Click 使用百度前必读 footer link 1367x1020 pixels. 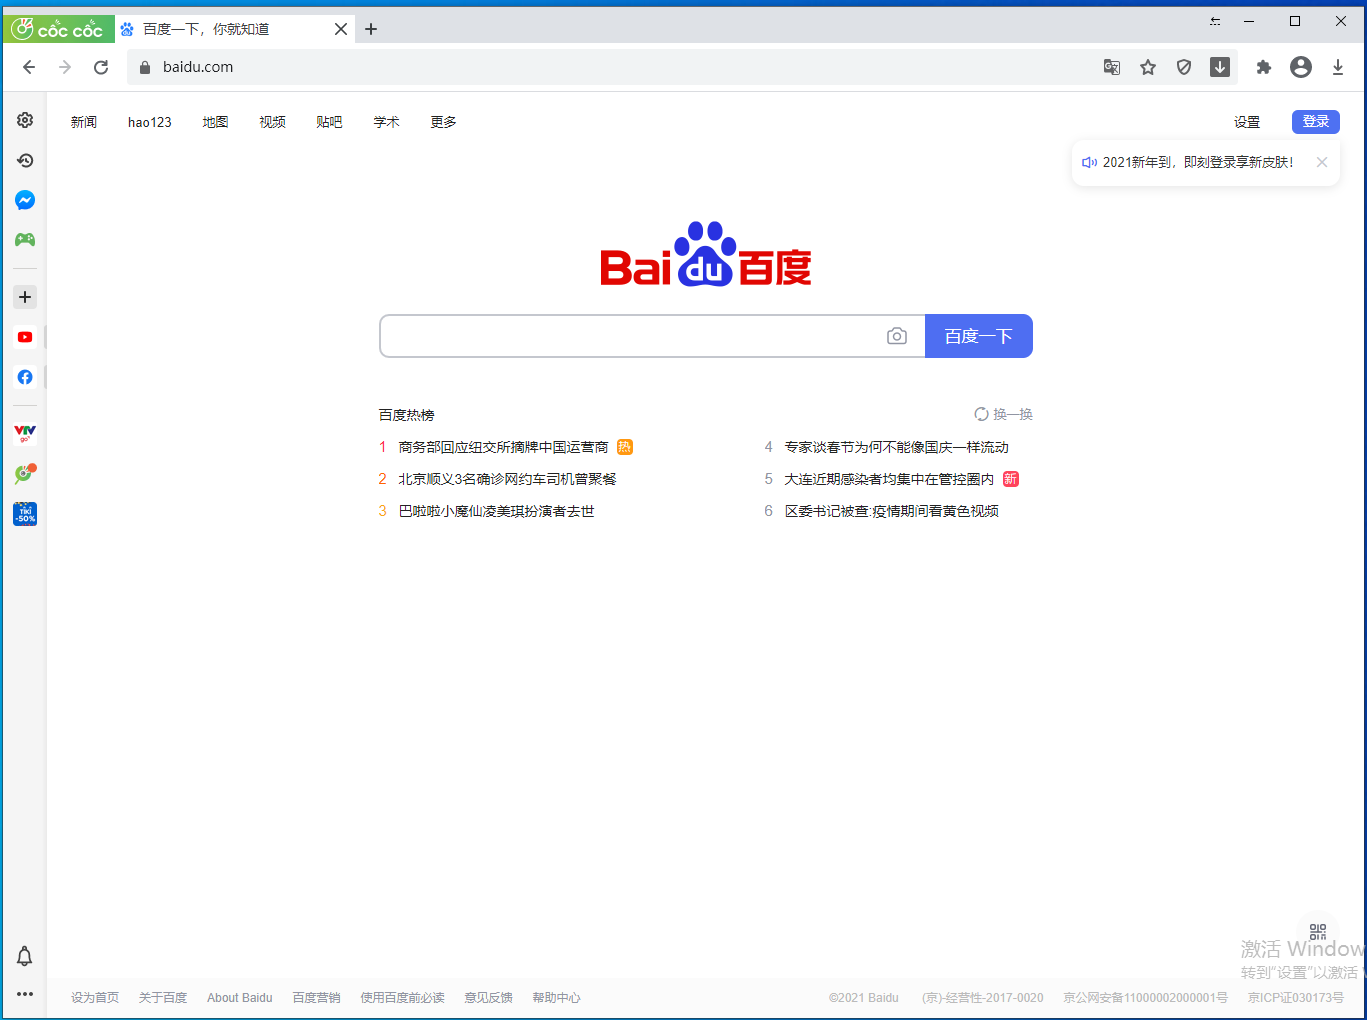[402, 998]
